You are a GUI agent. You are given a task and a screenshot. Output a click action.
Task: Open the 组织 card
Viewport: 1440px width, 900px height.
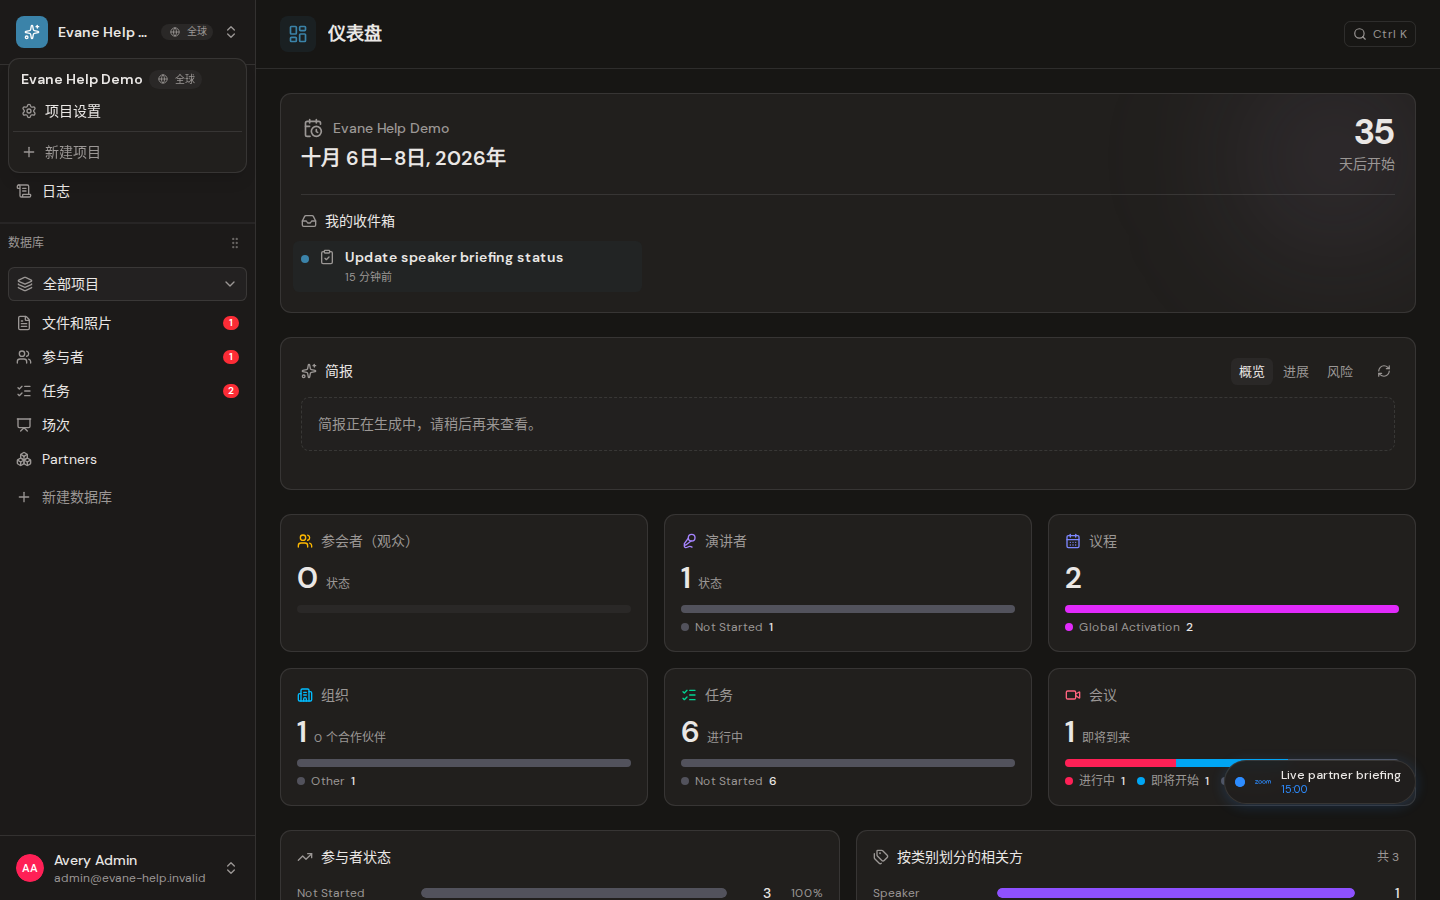[x=464, y=737]
